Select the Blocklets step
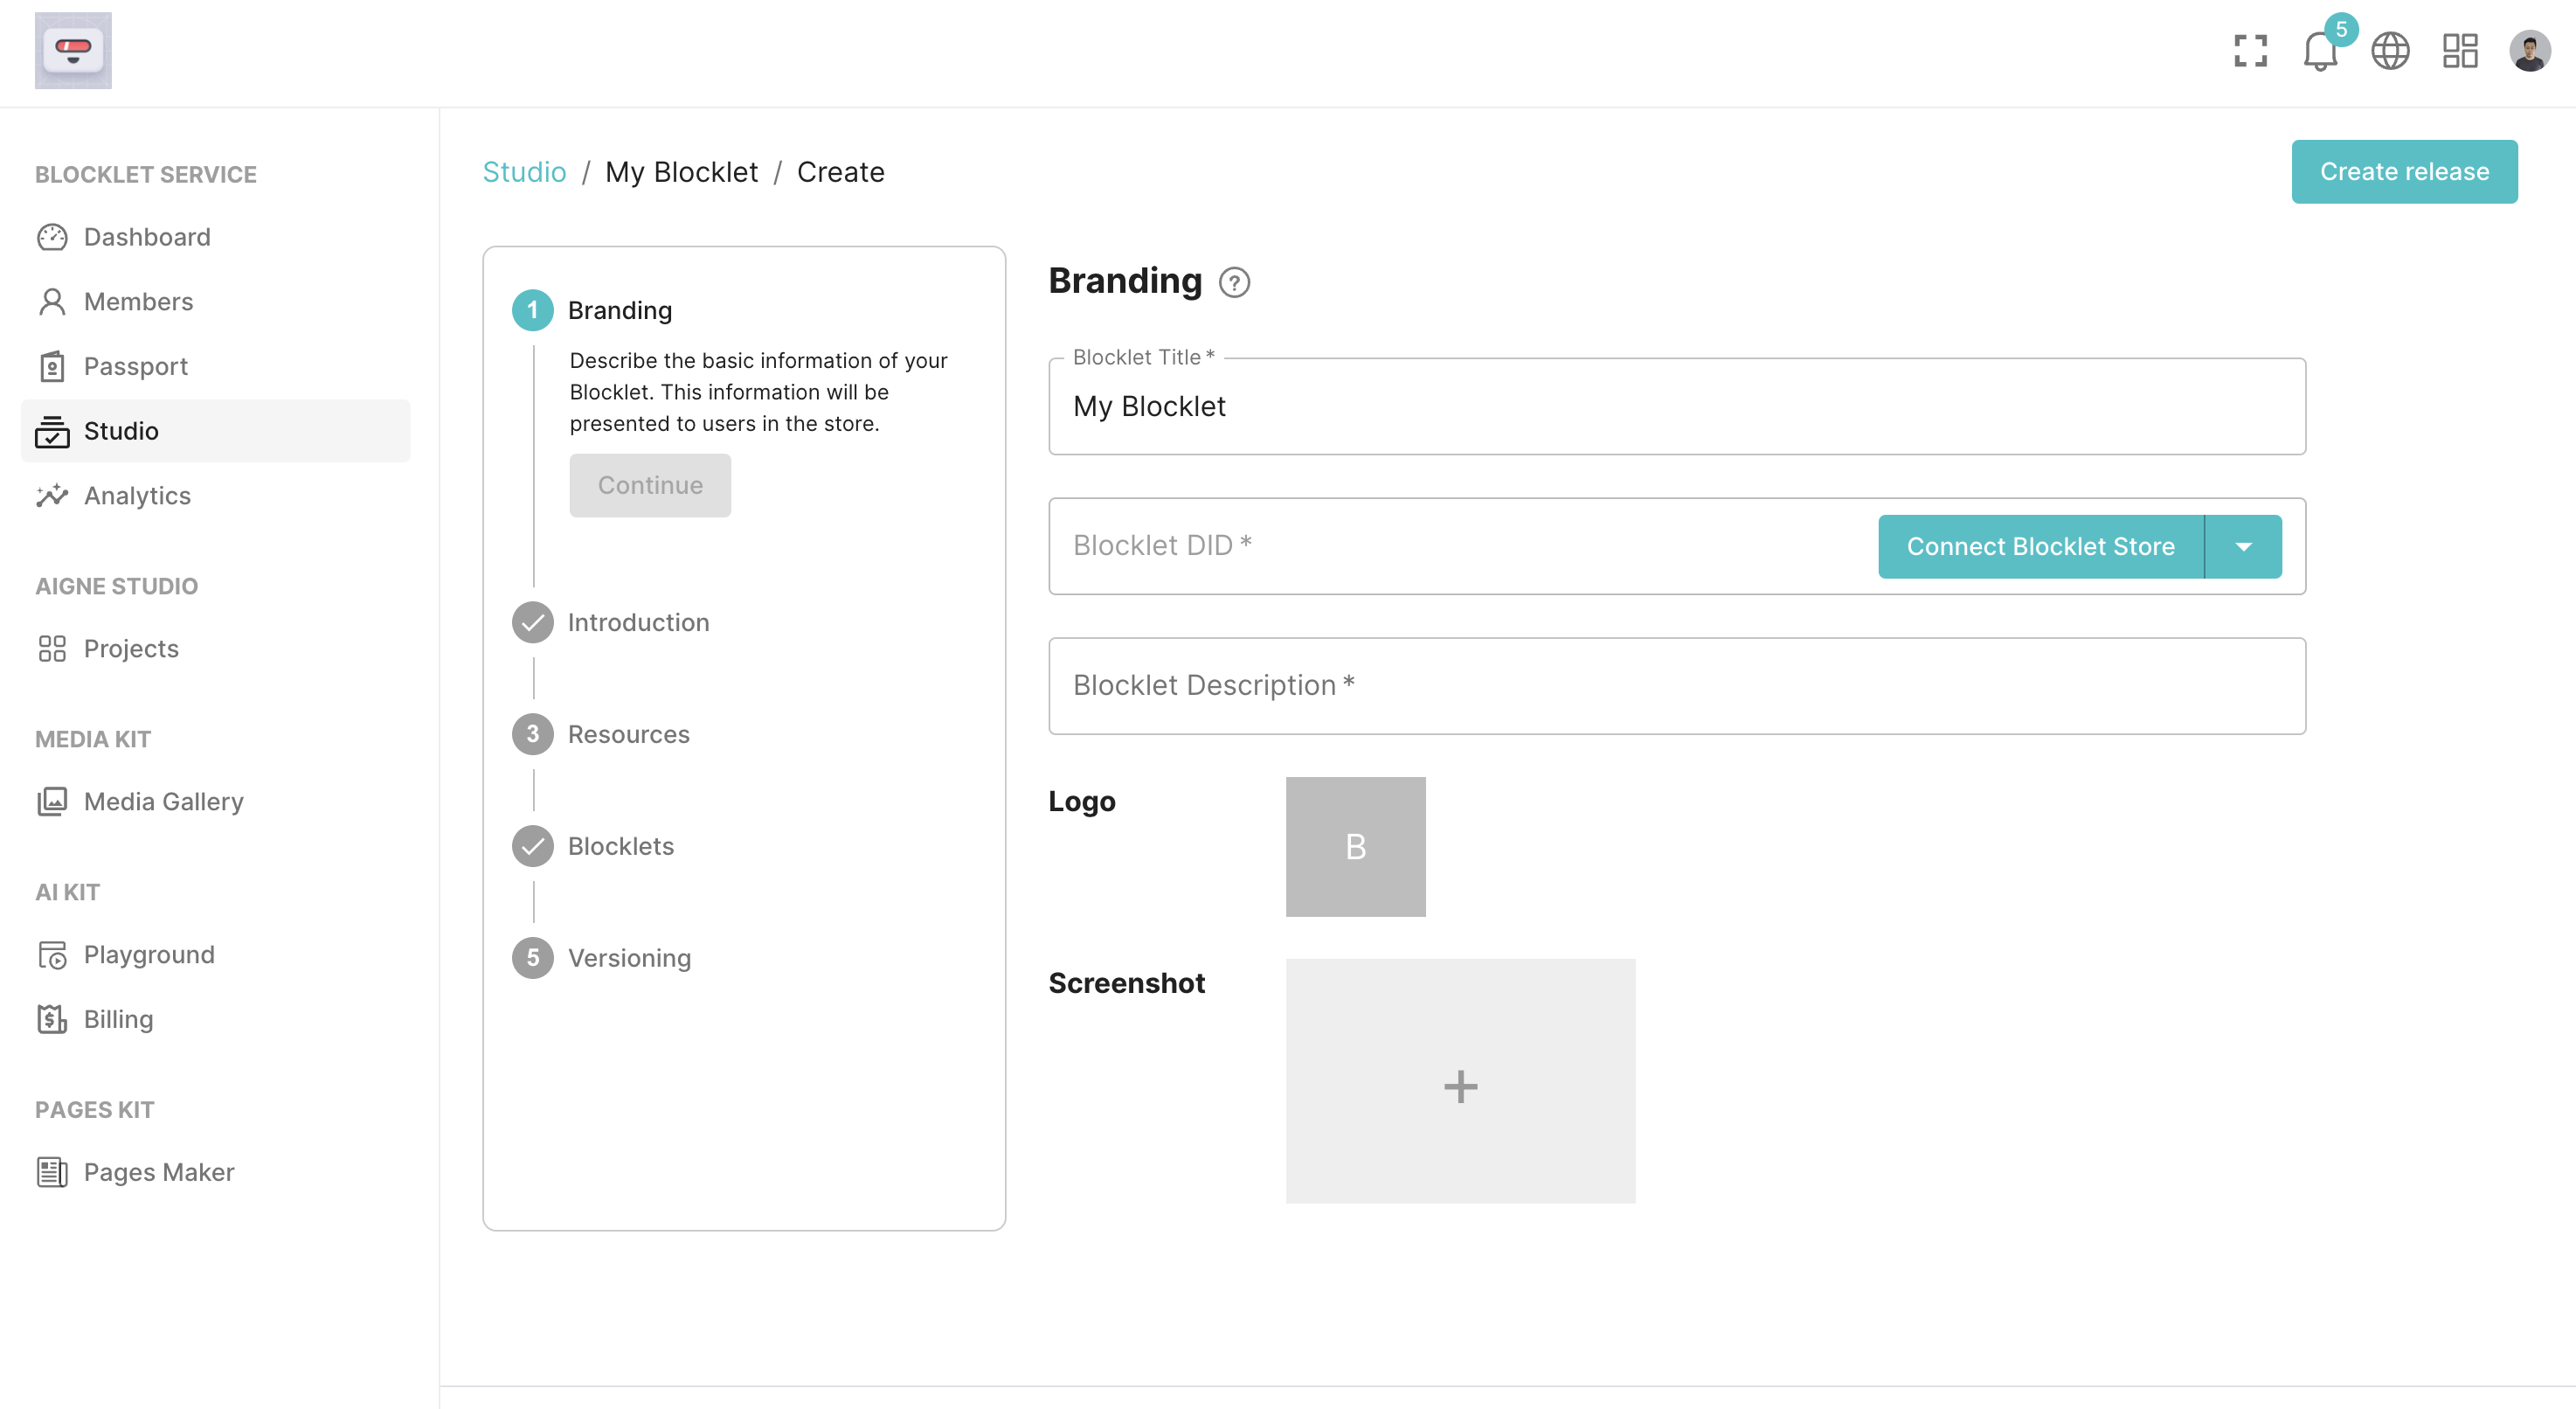 coord(620,846)
